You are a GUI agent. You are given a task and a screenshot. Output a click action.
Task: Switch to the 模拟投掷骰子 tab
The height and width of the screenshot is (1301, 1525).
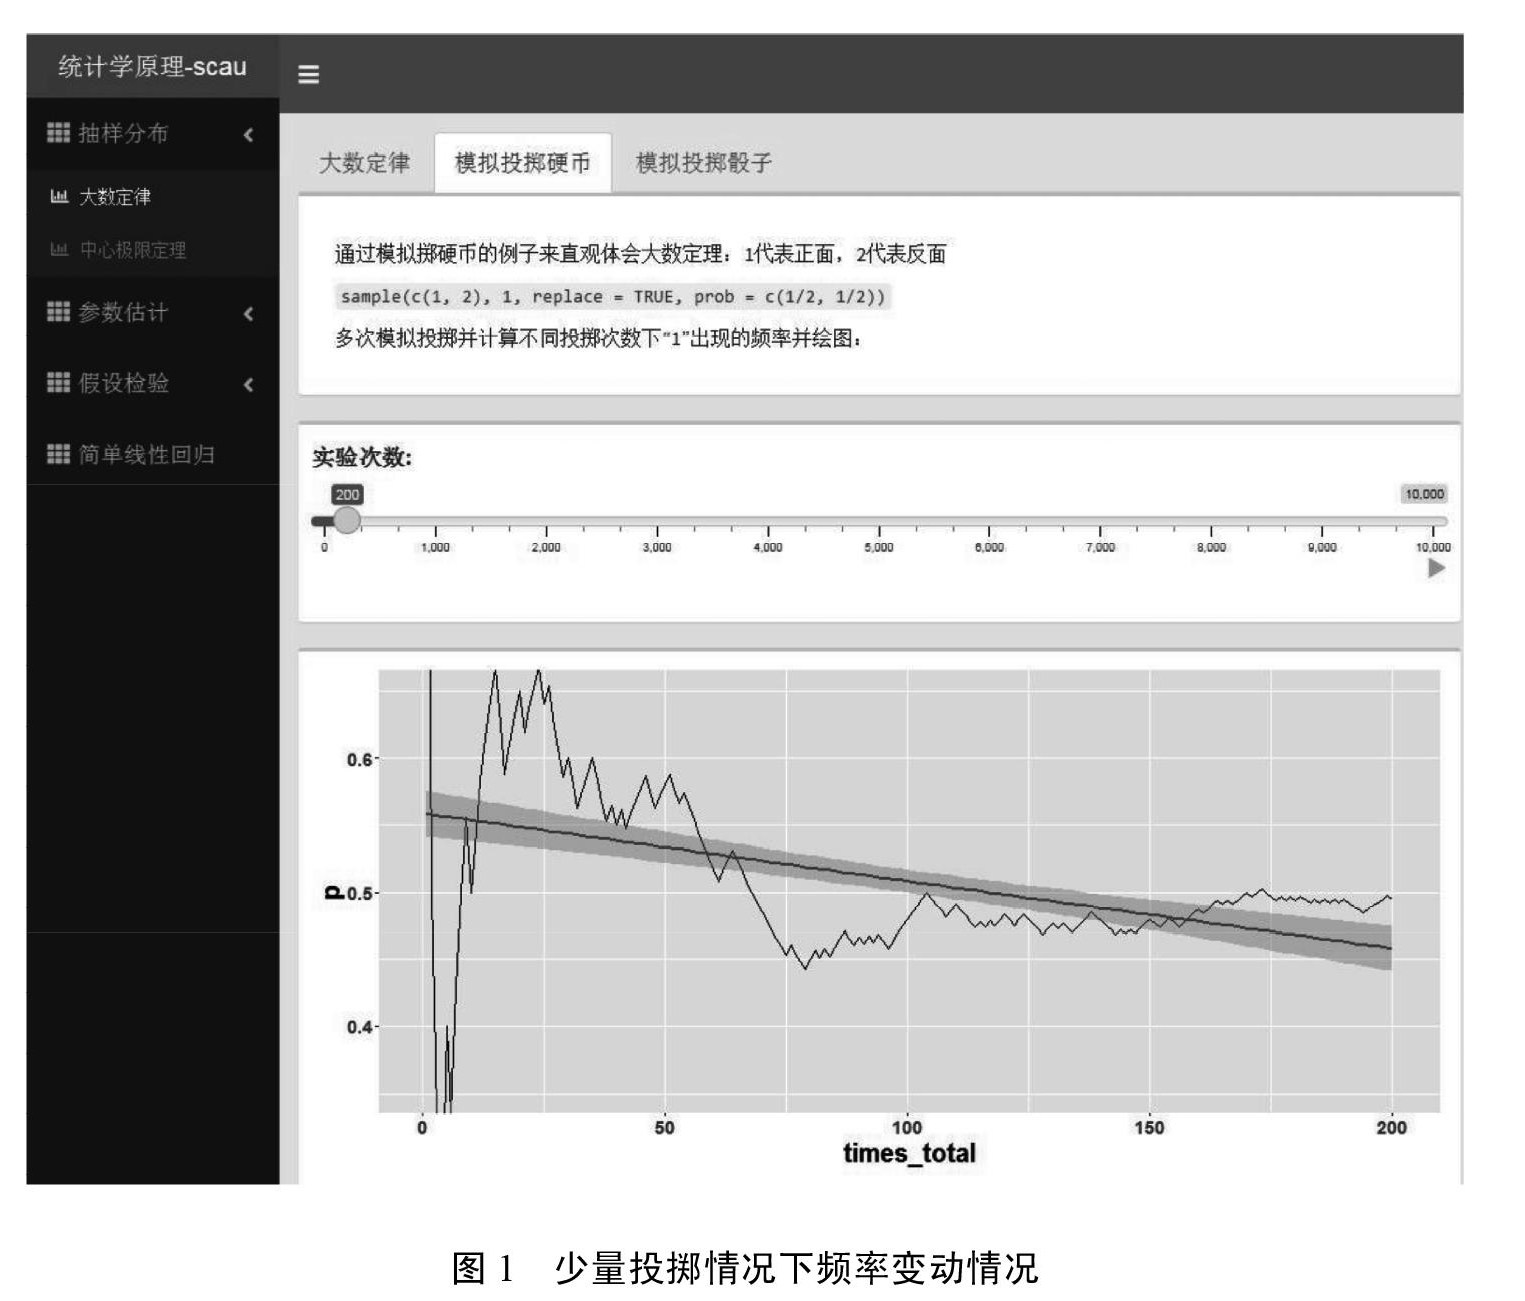(x=704, y=163)
